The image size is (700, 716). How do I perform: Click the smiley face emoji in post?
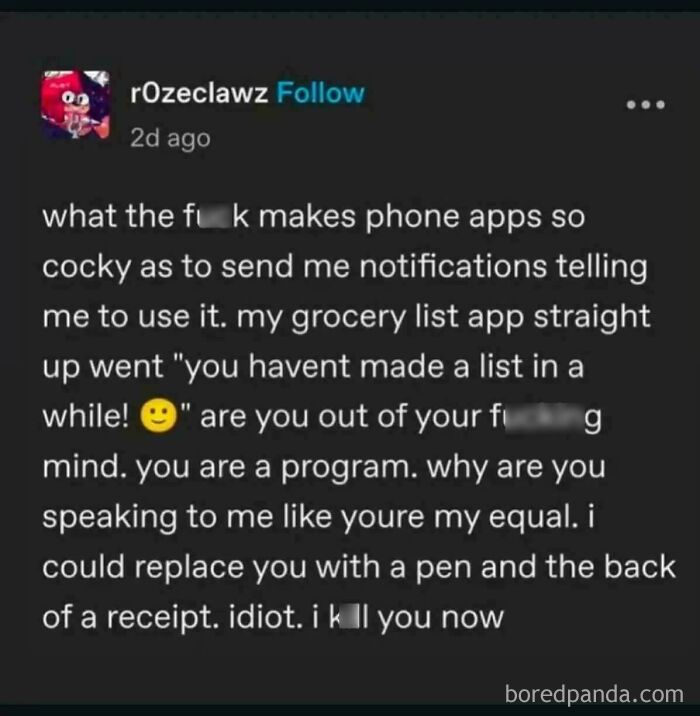click(158, 416)
